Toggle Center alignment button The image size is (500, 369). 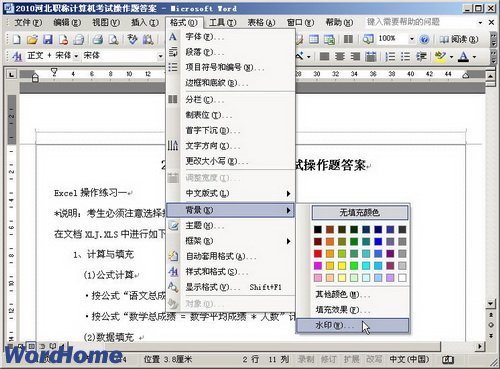pos(340,56)
